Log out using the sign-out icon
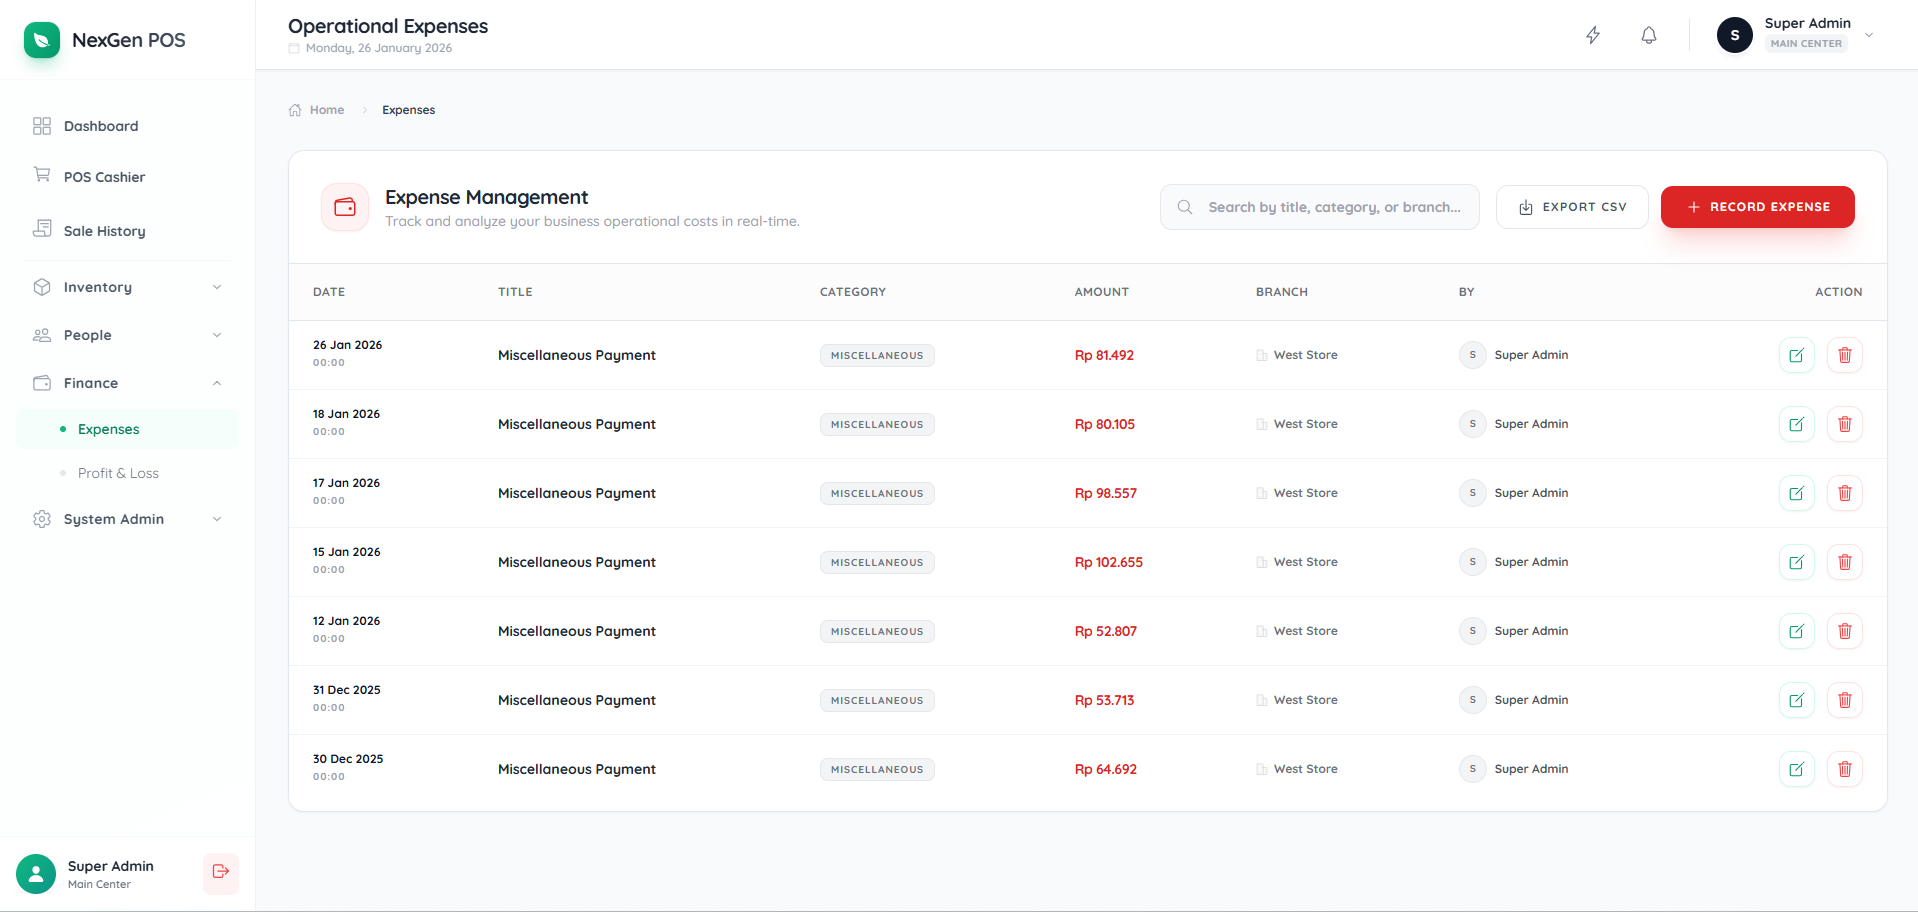 coord(220,873)
